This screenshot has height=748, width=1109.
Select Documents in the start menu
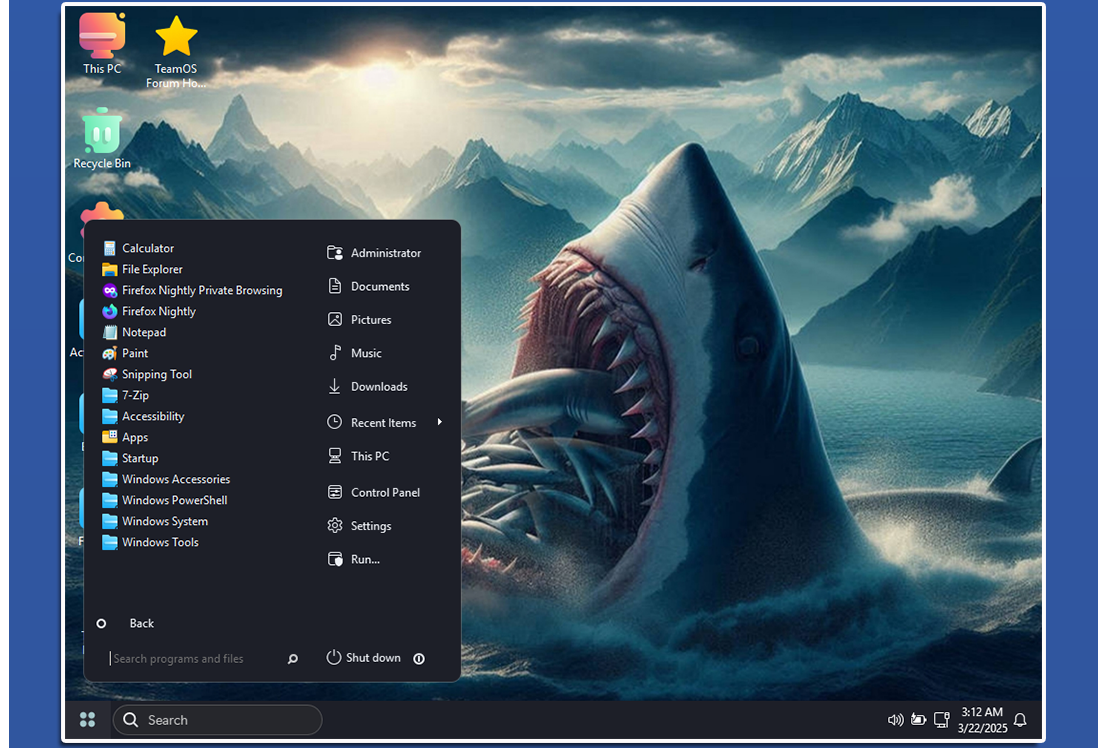pyautogui.click(x=368, y=286)
